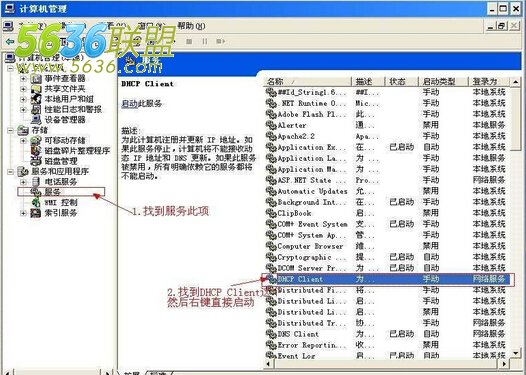Open the 帮助(H) menu
Image resolution: width=526 pixels, height=375 pixels.
[191, 26]
